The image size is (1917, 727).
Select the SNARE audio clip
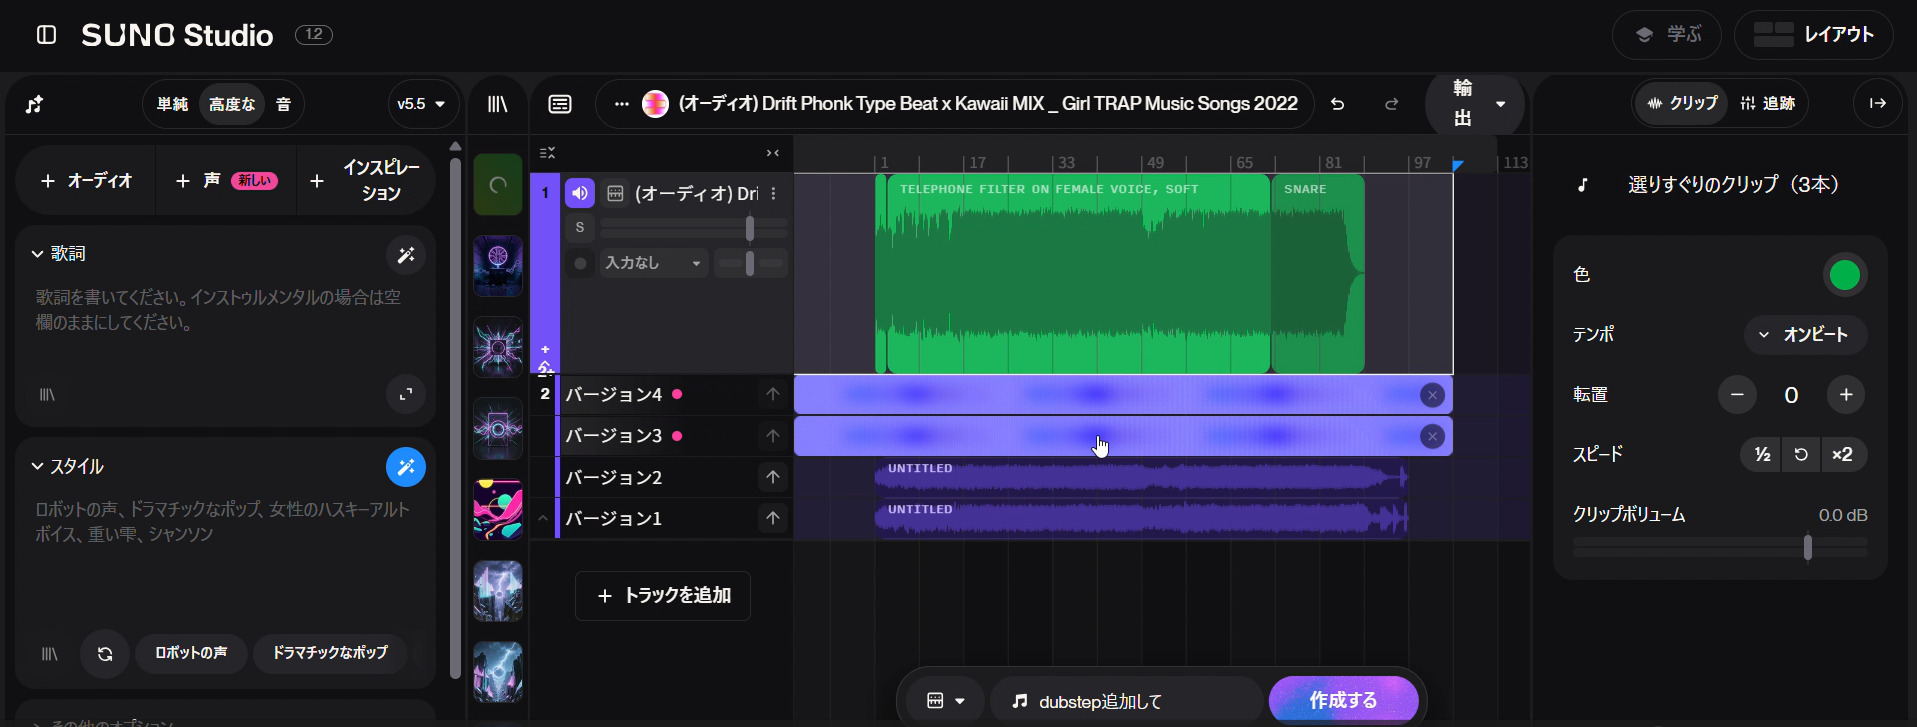1317,274
